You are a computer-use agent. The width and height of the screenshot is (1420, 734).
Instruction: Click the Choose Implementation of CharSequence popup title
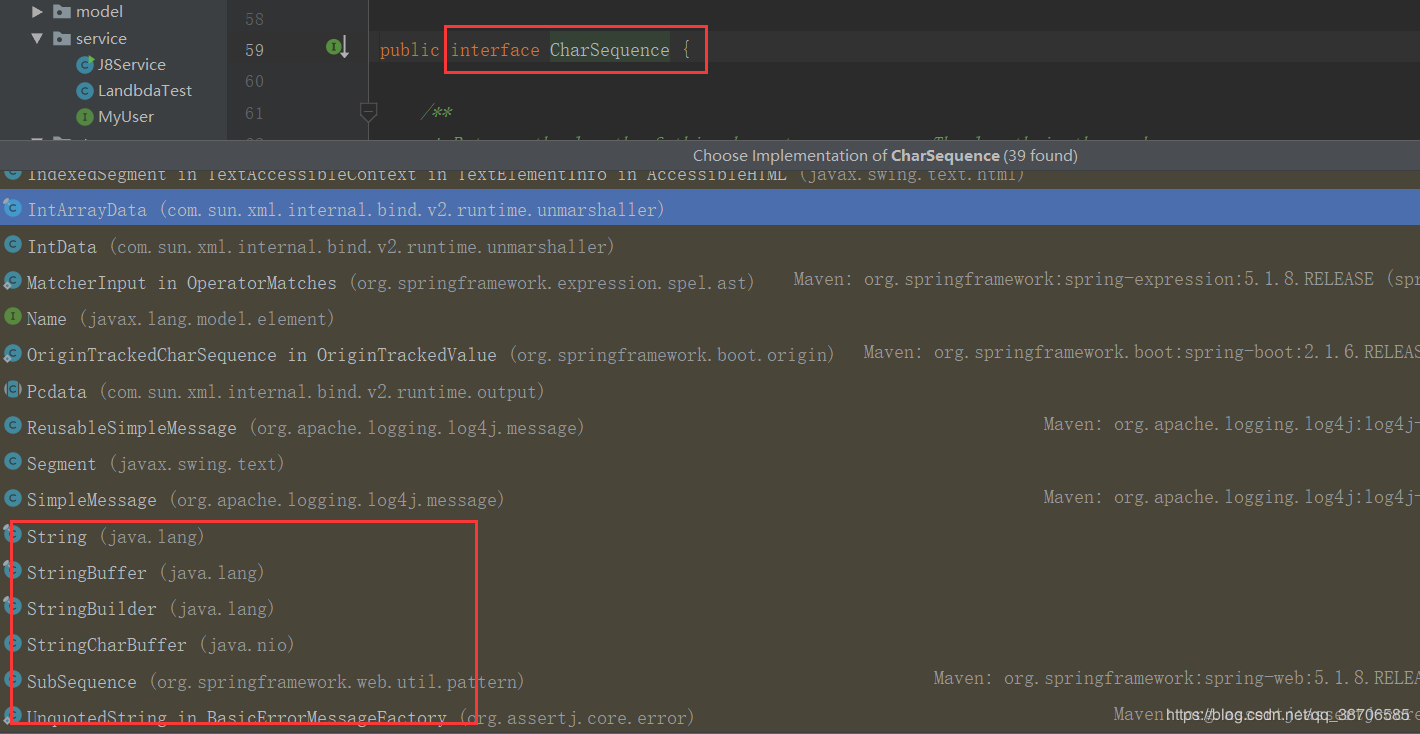[885, 155]
